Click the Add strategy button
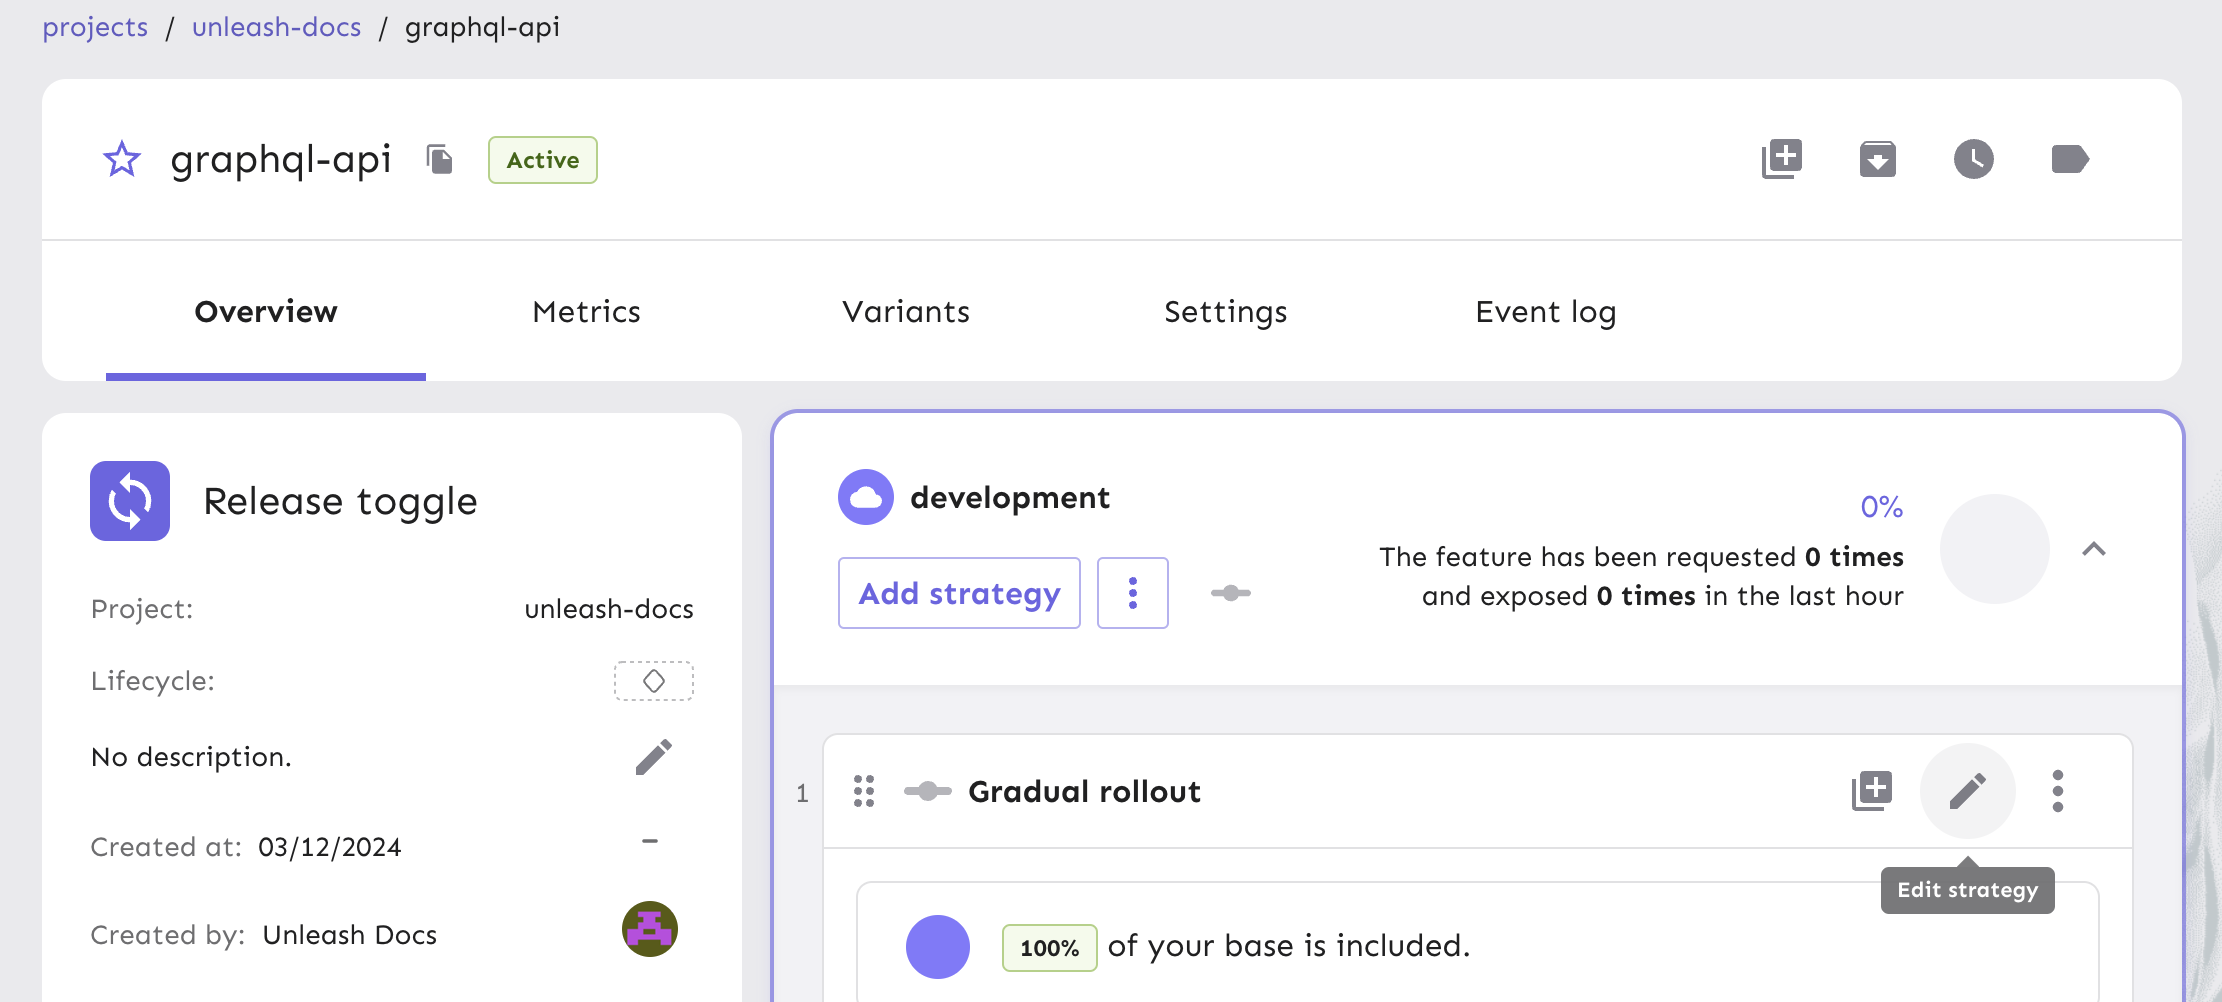Screen dimensions: 2222x1002 958,593
